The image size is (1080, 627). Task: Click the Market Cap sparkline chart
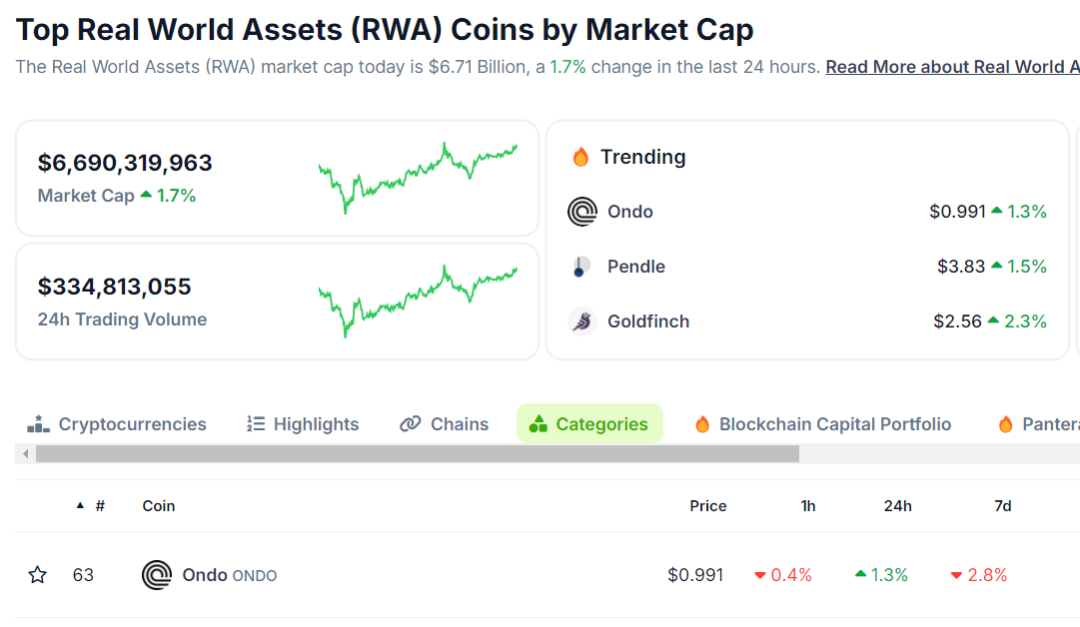click(417, 178)
